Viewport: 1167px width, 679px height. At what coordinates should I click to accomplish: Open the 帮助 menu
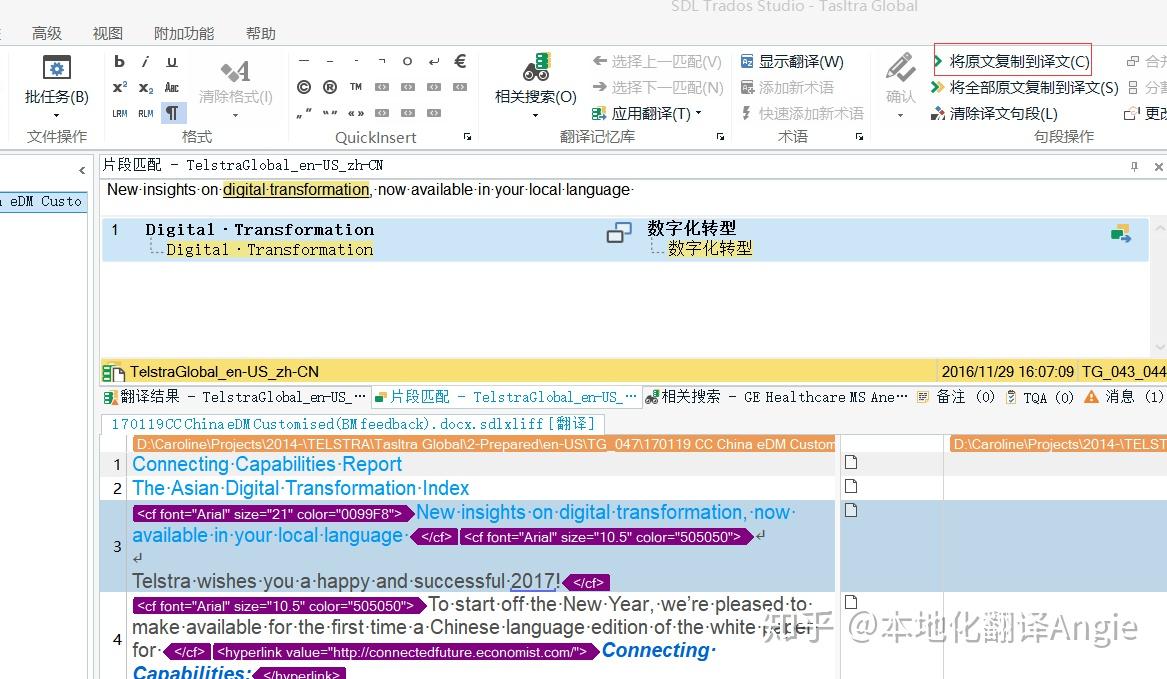pyautogui.click(x=260, y=32)
